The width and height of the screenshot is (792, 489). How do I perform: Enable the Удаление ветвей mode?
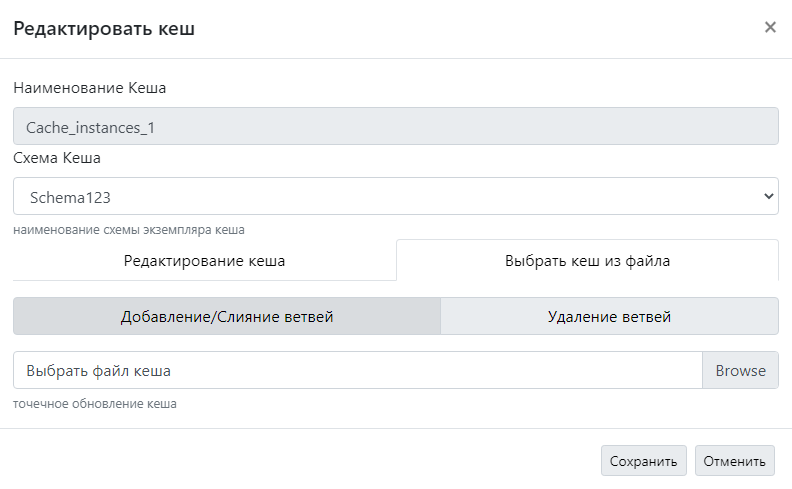609,316
